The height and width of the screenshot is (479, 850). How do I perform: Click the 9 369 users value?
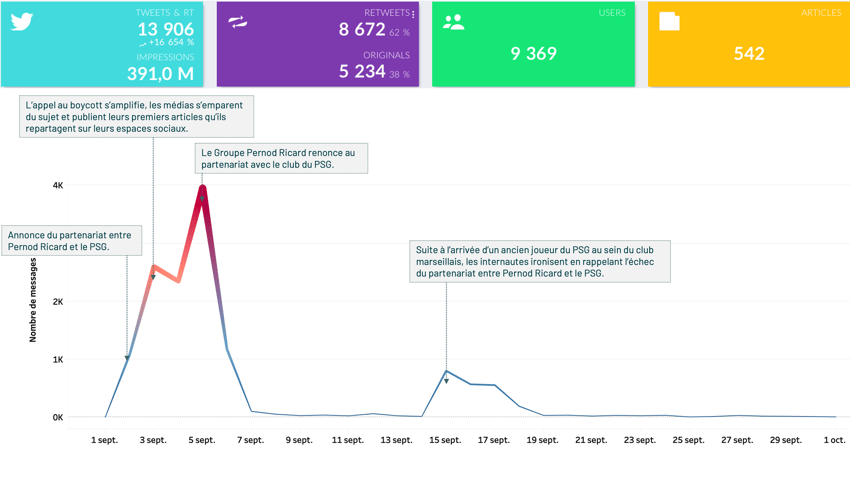[x=533, y=53]
